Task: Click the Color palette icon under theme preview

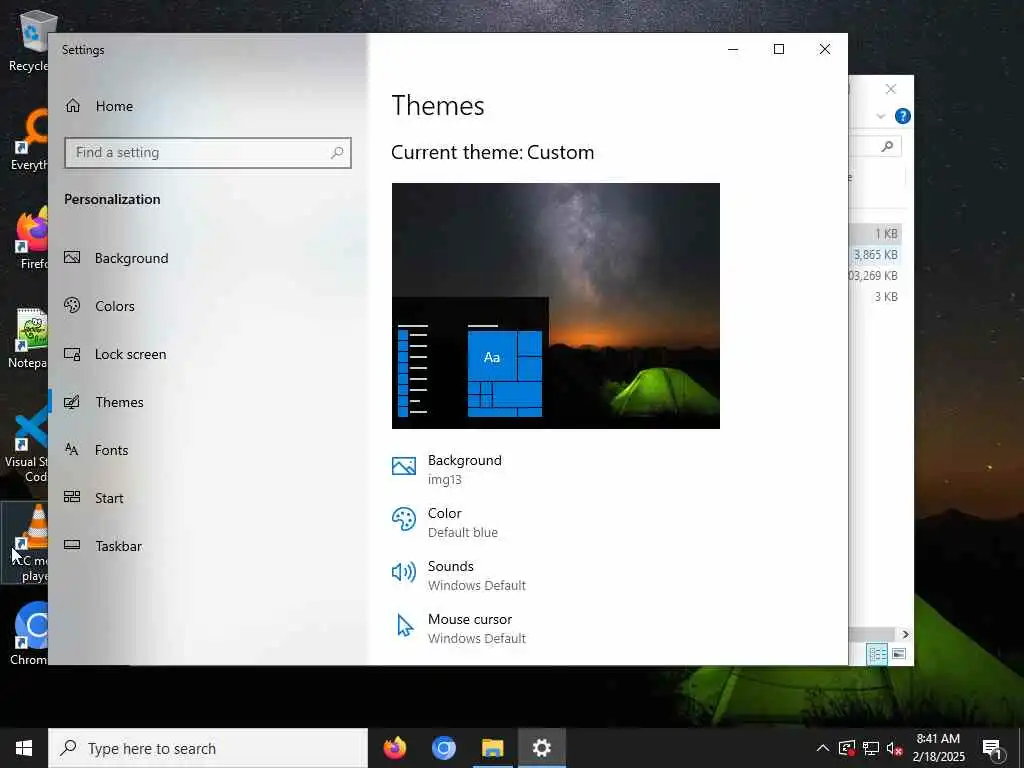Action: pos(404,519)
